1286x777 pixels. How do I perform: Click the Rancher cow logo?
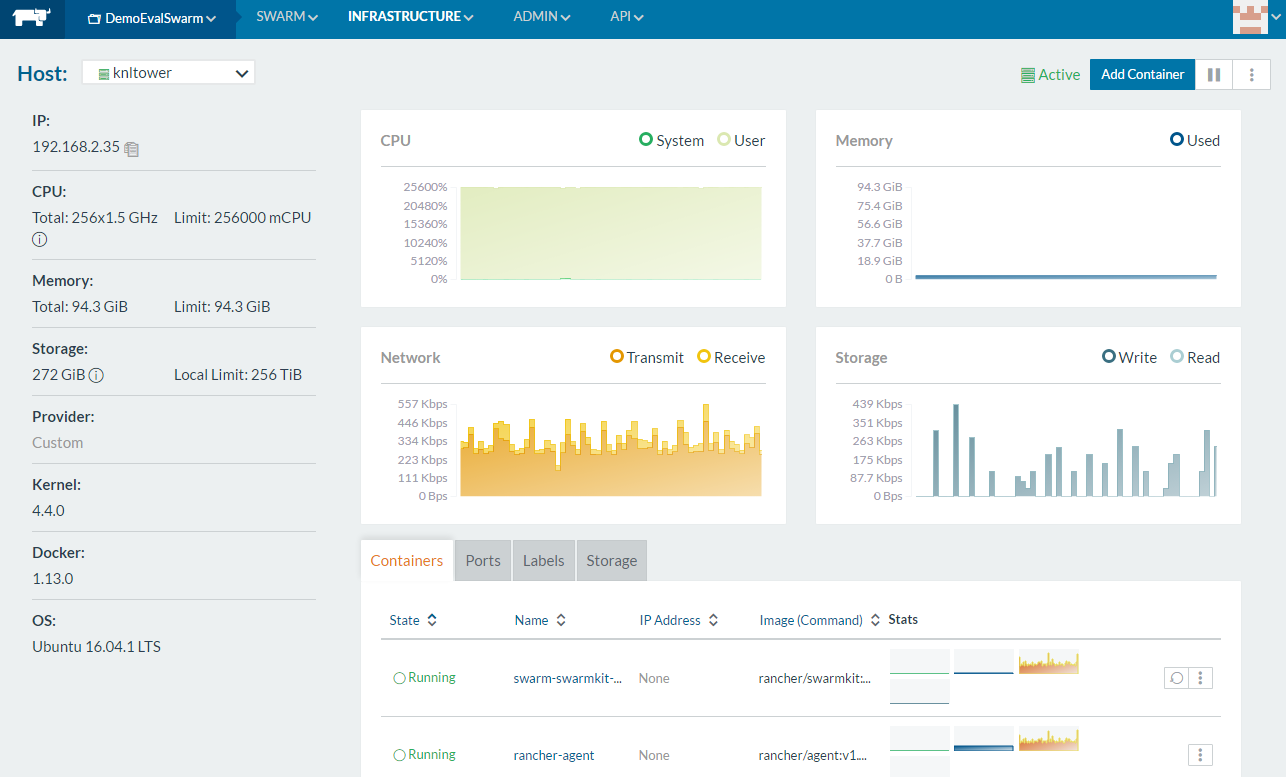point(32,18)
